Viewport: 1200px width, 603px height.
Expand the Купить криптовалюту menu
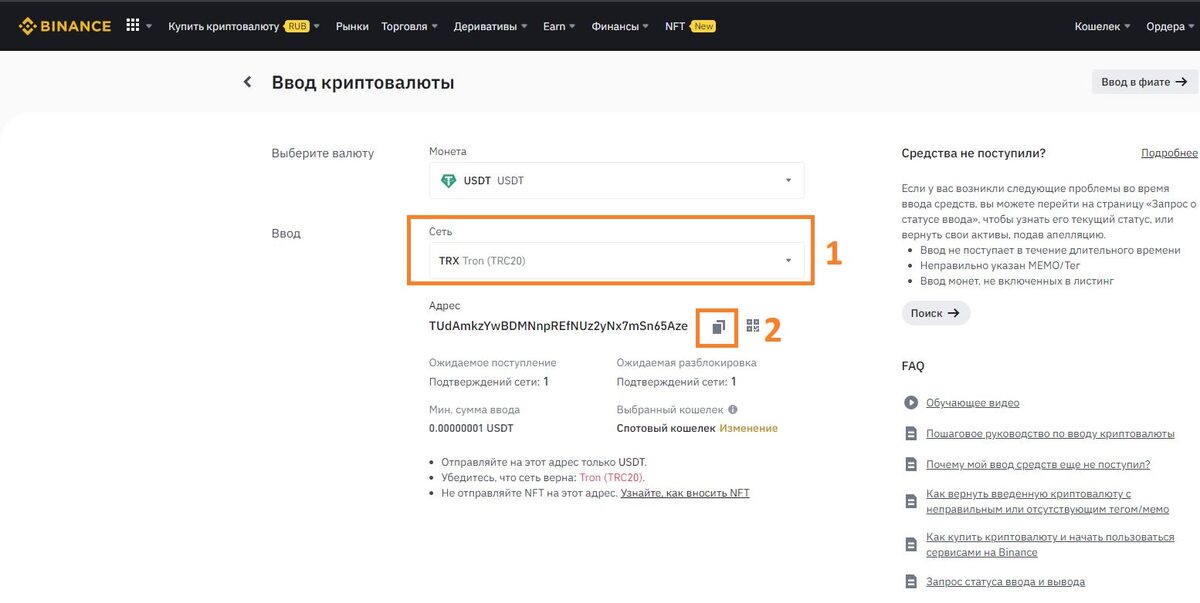(244, 26)
